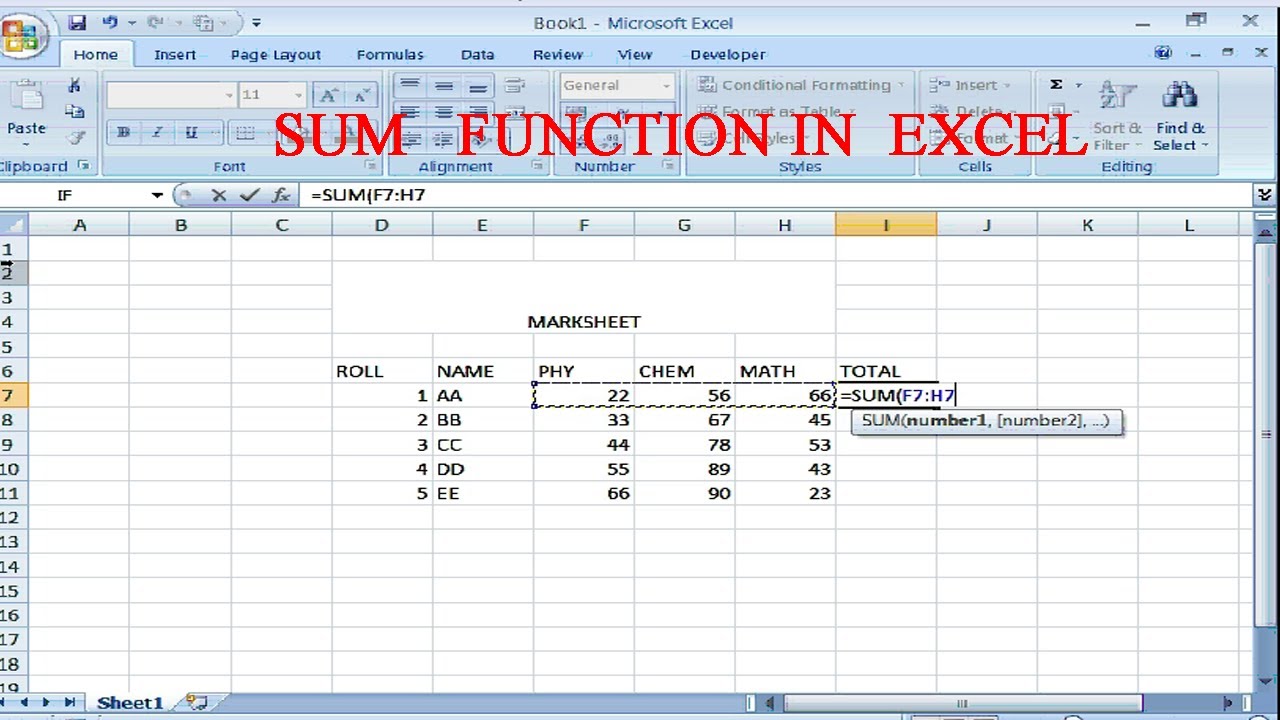1280x720 pixels.
Task: Click the Grow Font icon
Action: click(327, 95)
